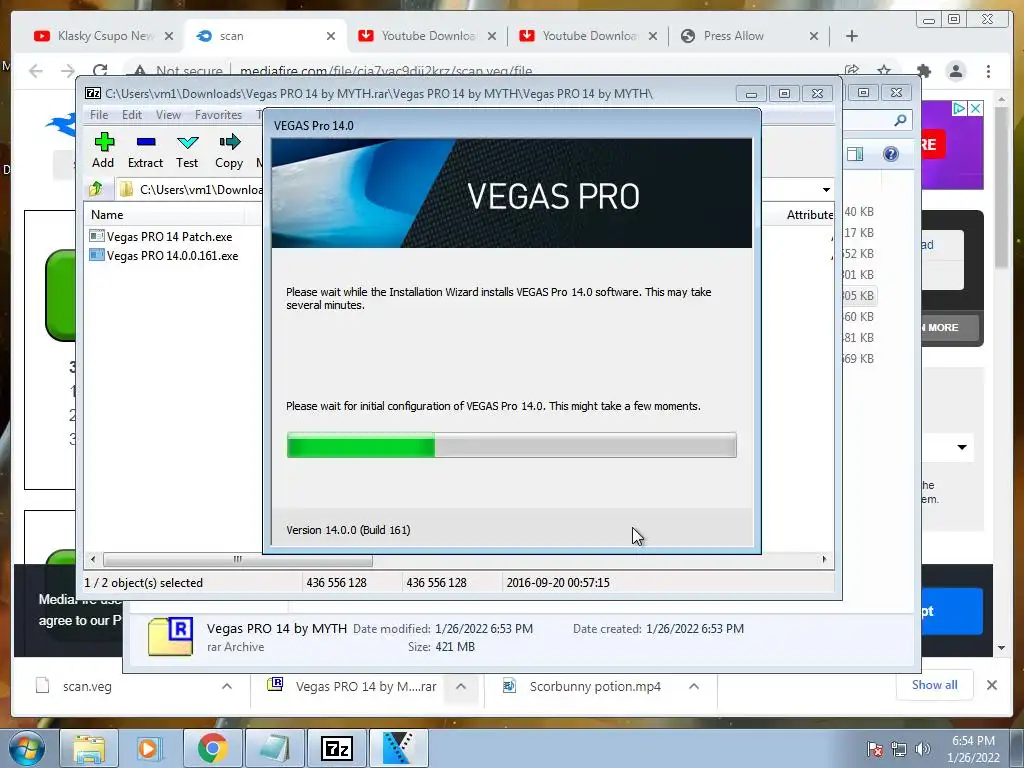Click the notepad-style taskbar icon
The image size is (1024, 768).
(275, 748)
